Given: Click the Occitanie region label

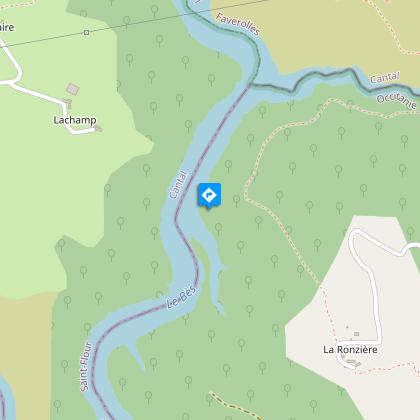Looking at the screenshot, I should 397,101.
